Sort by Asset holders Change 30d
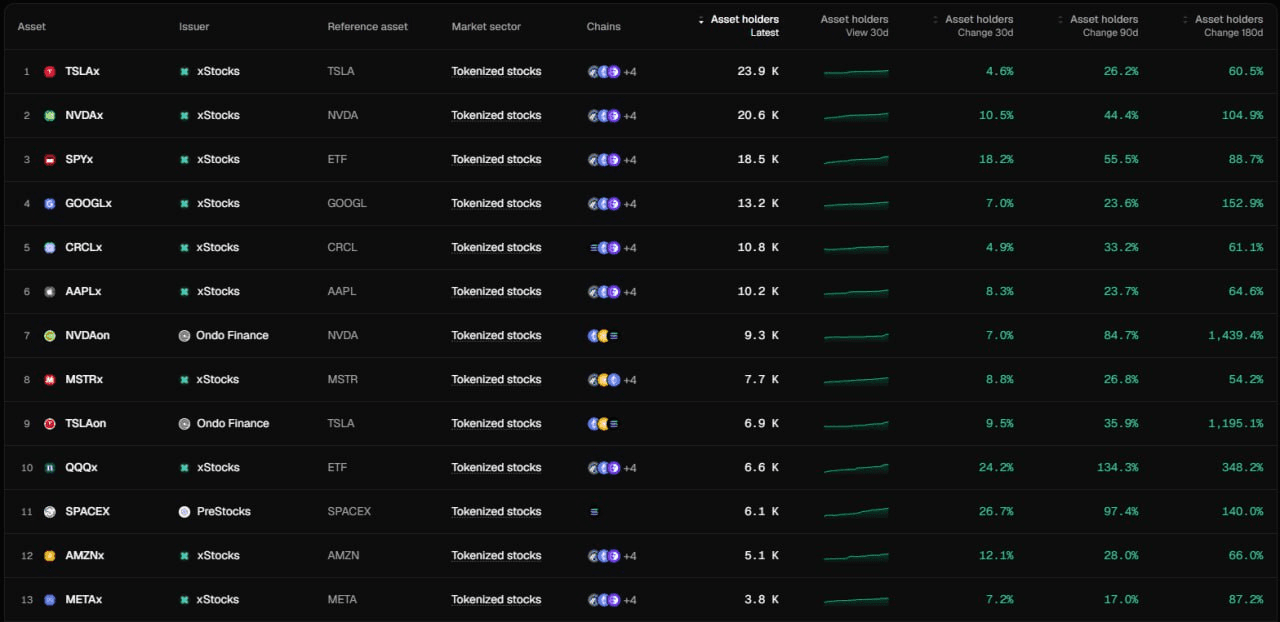 click(978, 25)
